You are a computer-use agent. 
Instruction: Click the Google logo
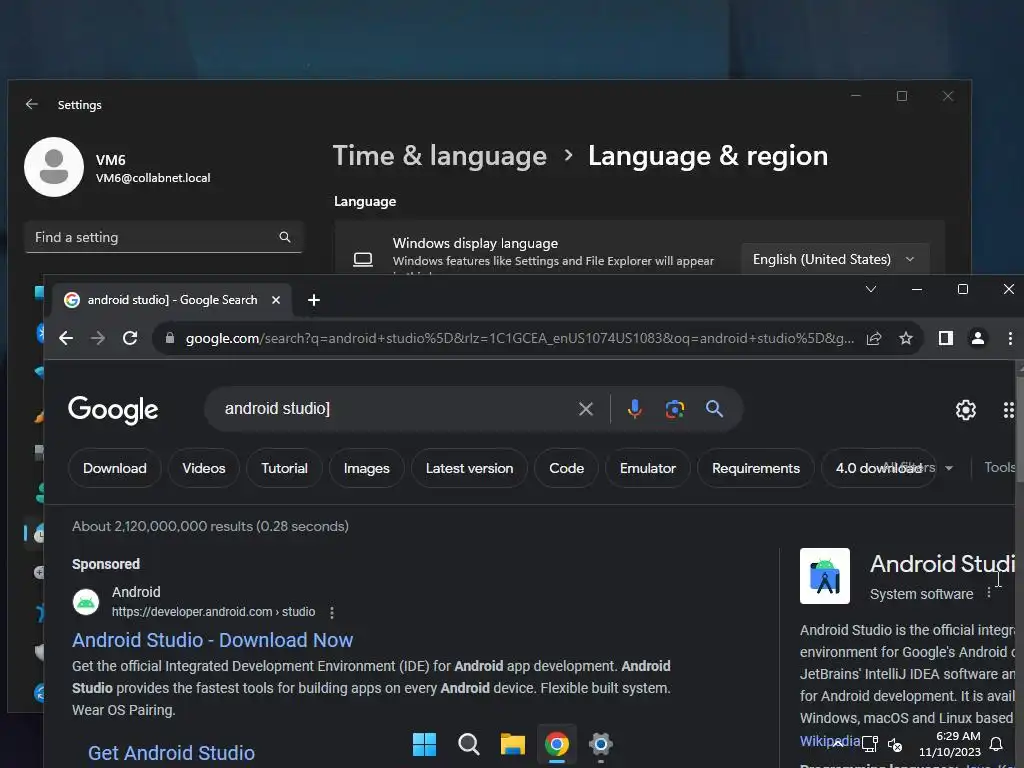coord(113,409)
